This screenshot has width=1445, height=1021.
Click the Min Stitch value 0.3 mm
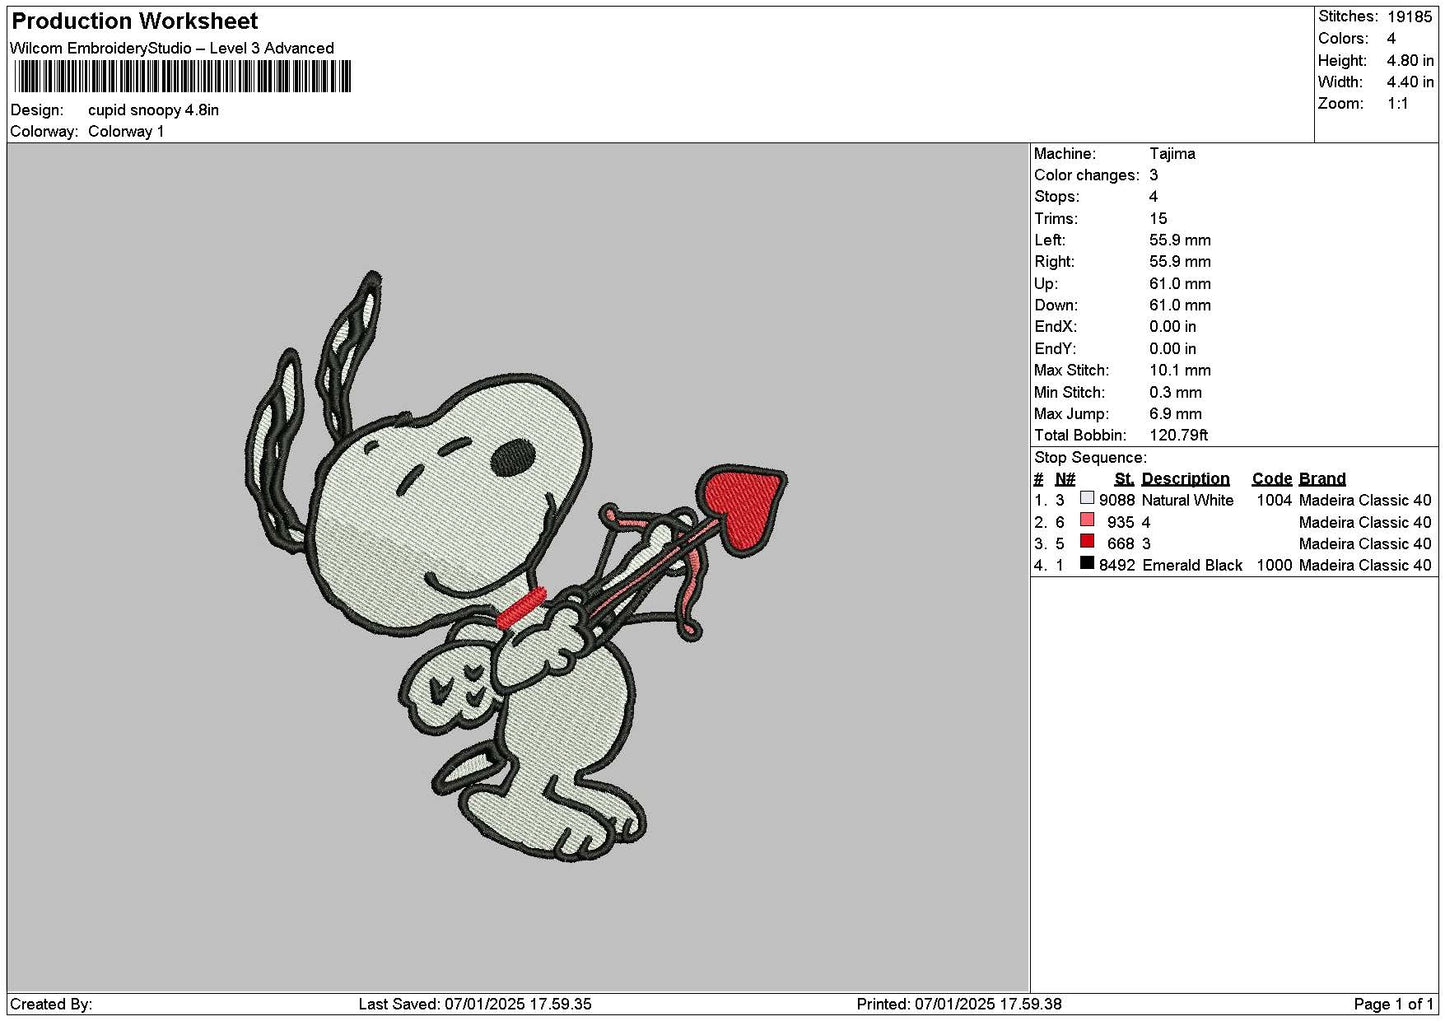1175,392
